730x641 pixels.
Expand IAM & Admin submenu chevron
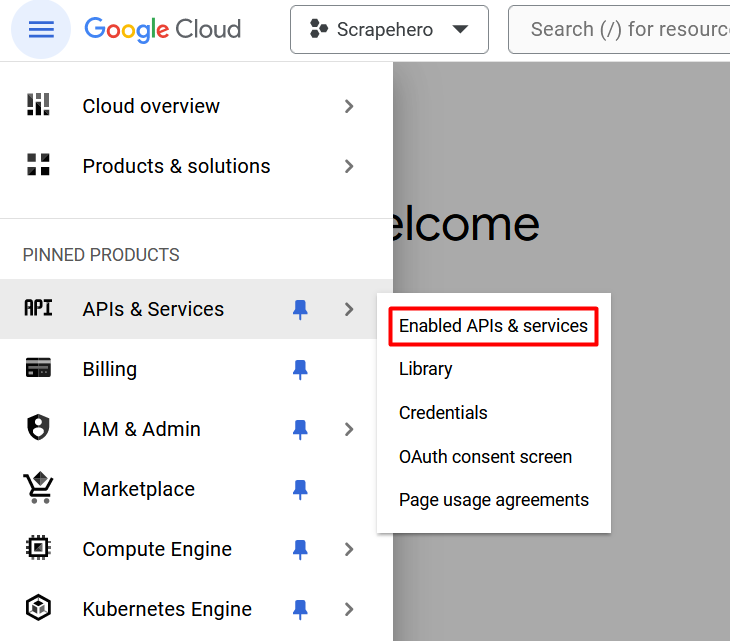(x=349, y=430)
